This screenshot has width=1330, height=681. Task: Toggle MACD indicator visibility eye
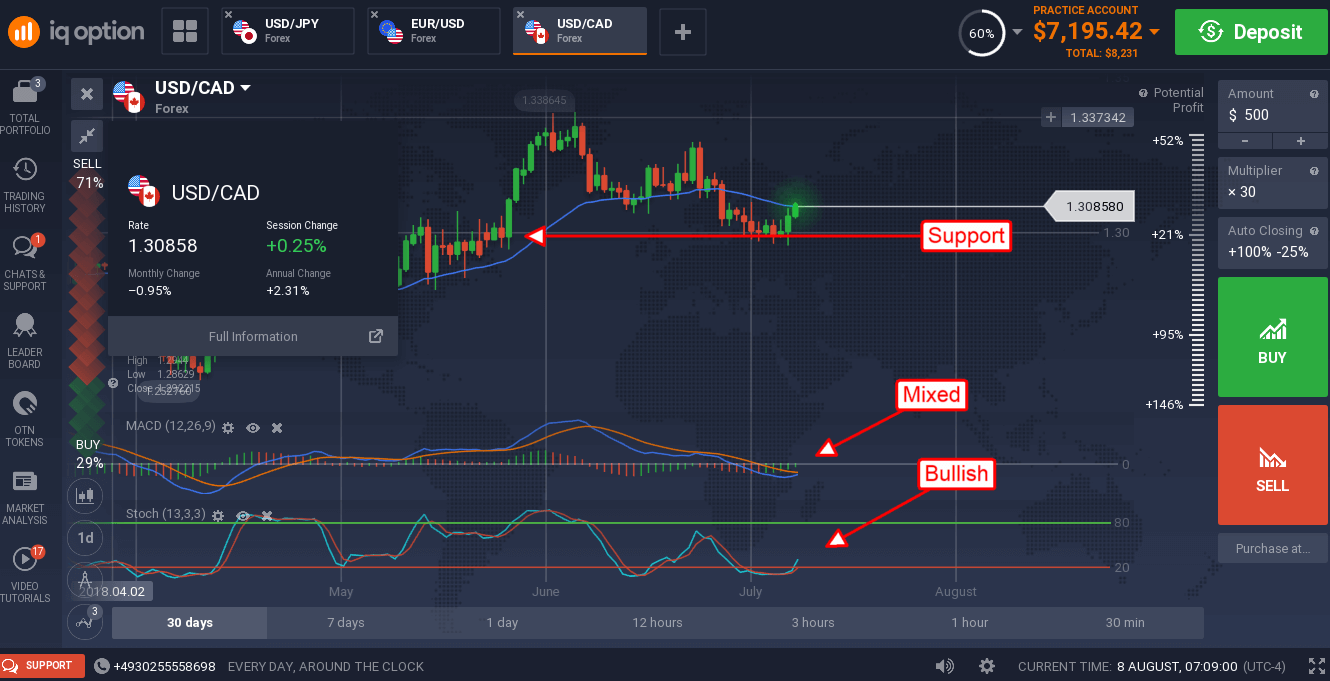tap(253, 427)
